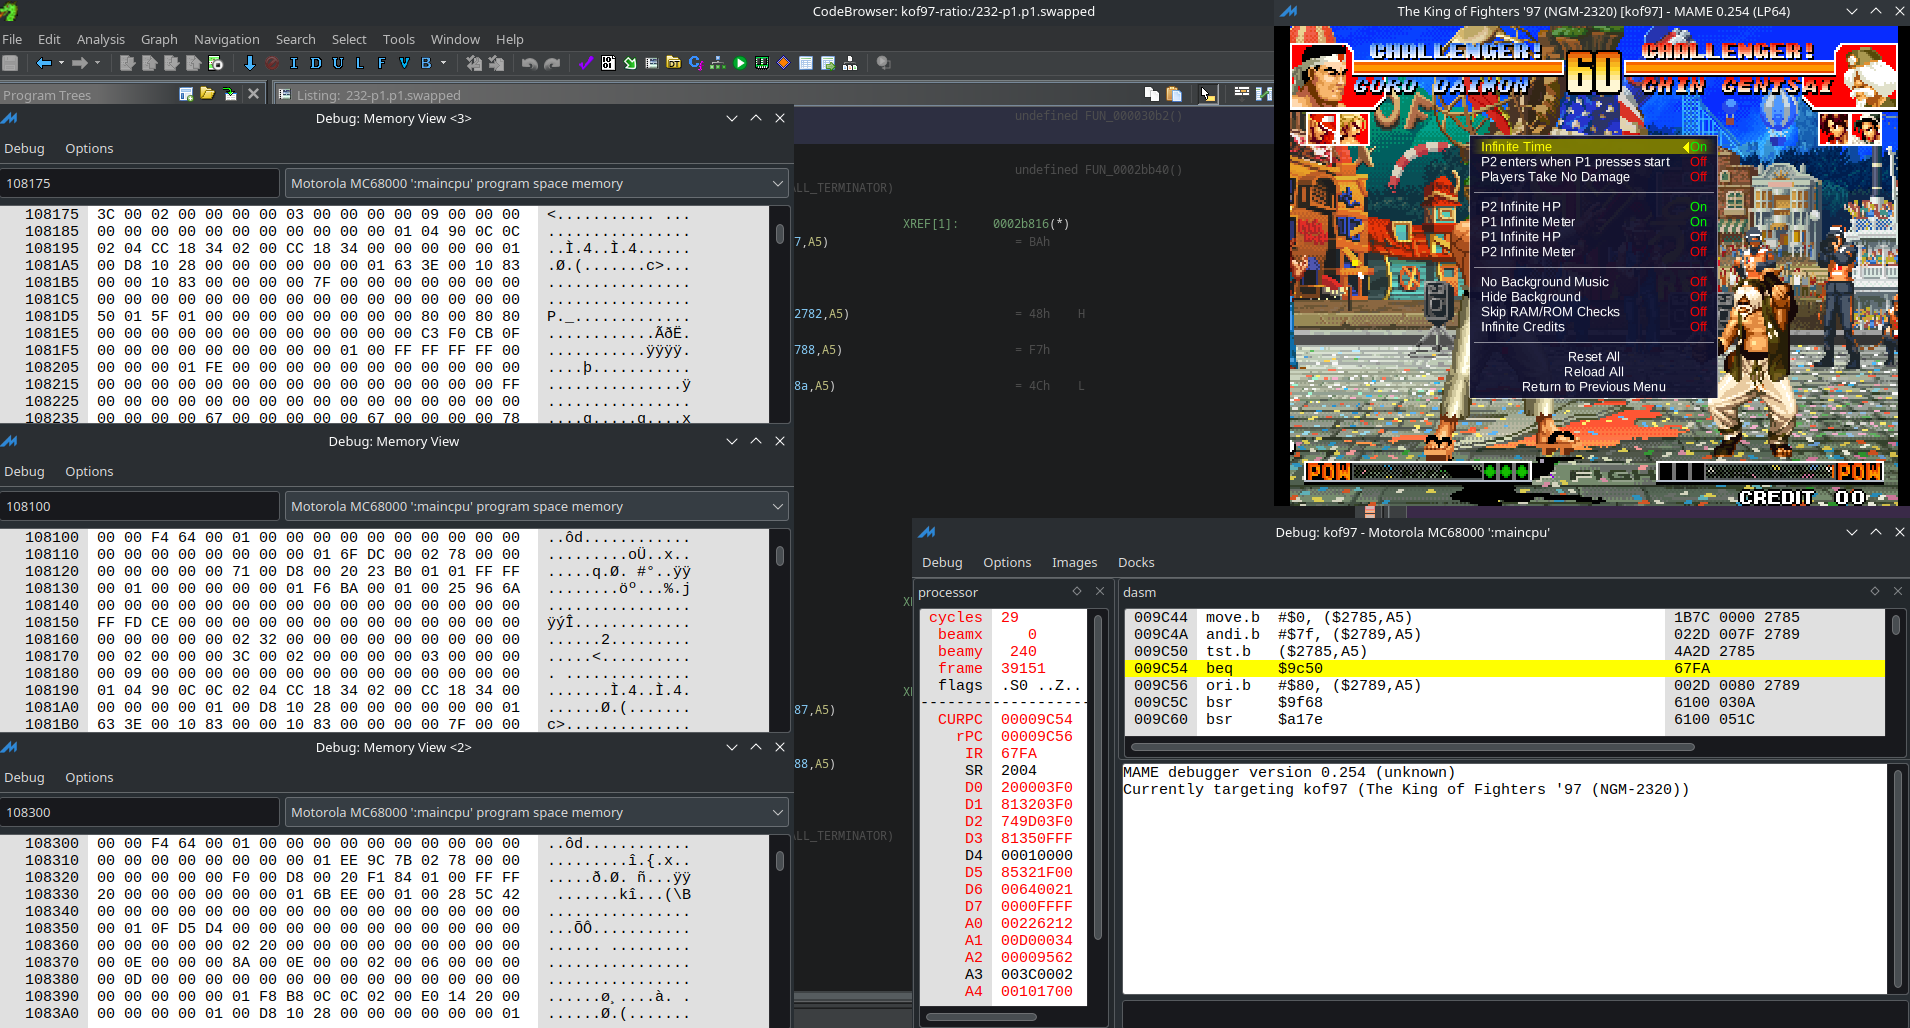Viewport: 1910px width, 1028px height.
Task: Select the highlighted beq $9c50 disassembly line
Action: pos(1505,668)
